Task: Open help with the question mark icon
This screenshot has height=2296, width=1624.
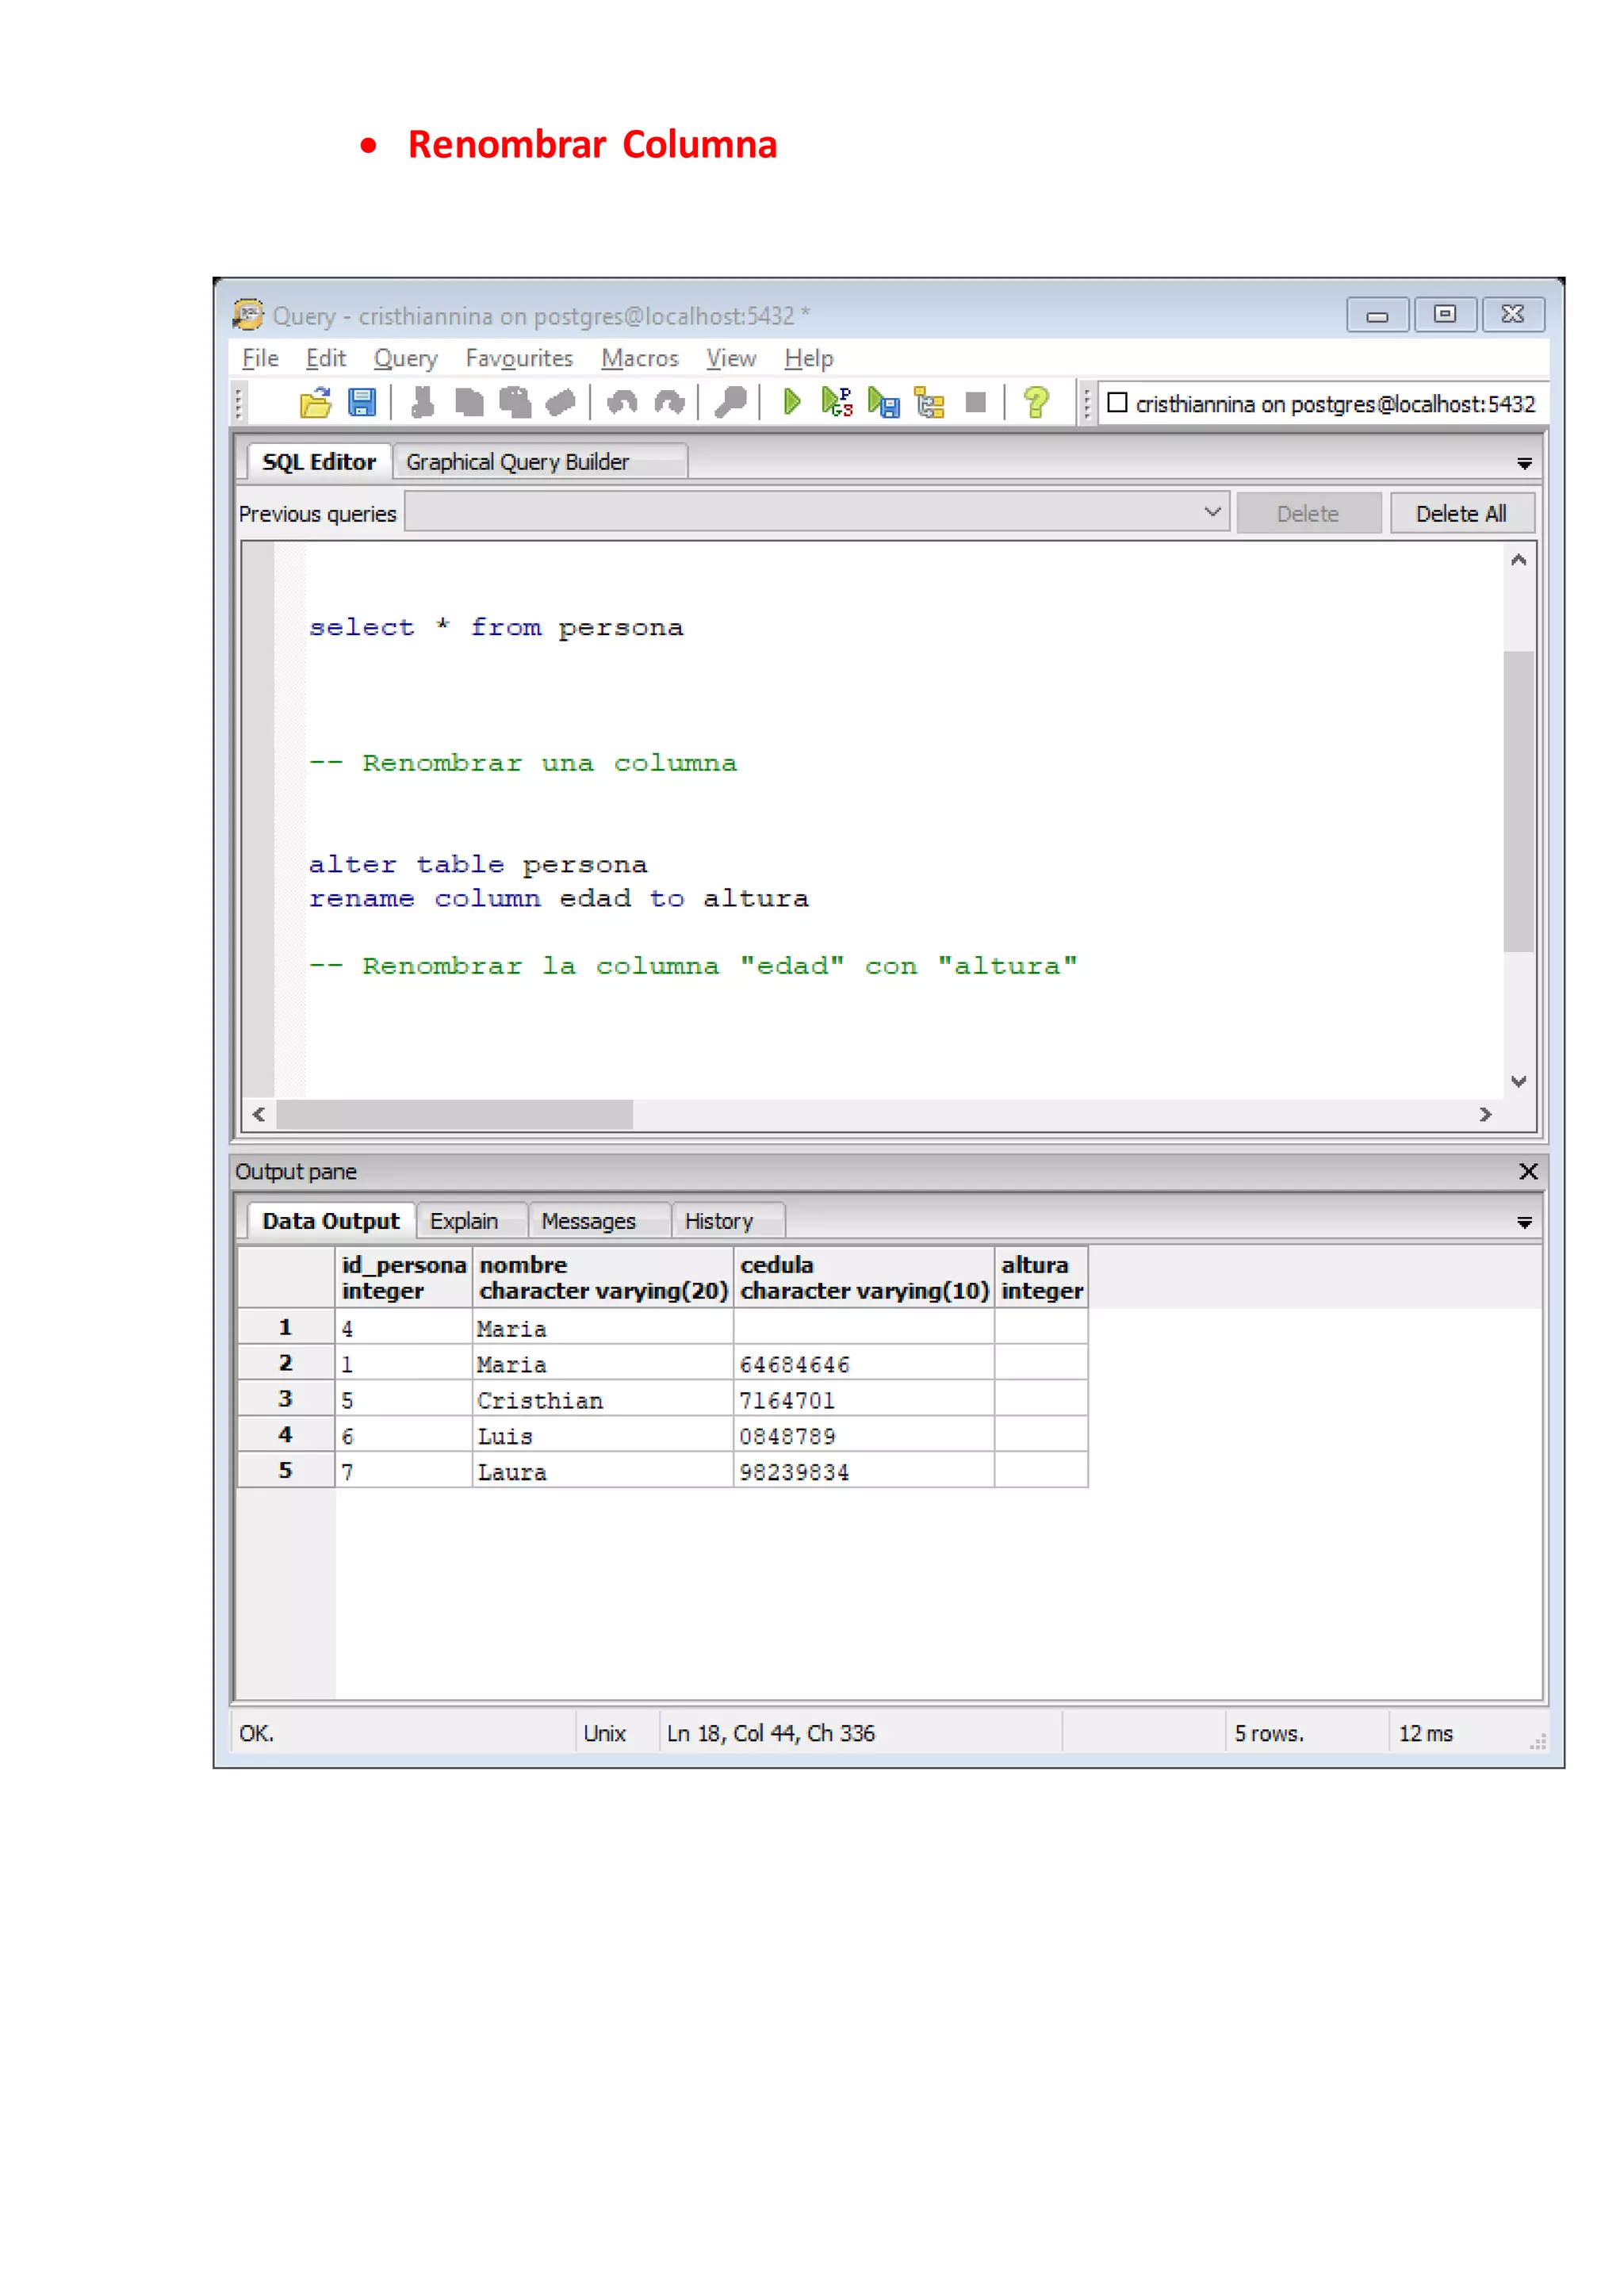Action: point(1036,403)
